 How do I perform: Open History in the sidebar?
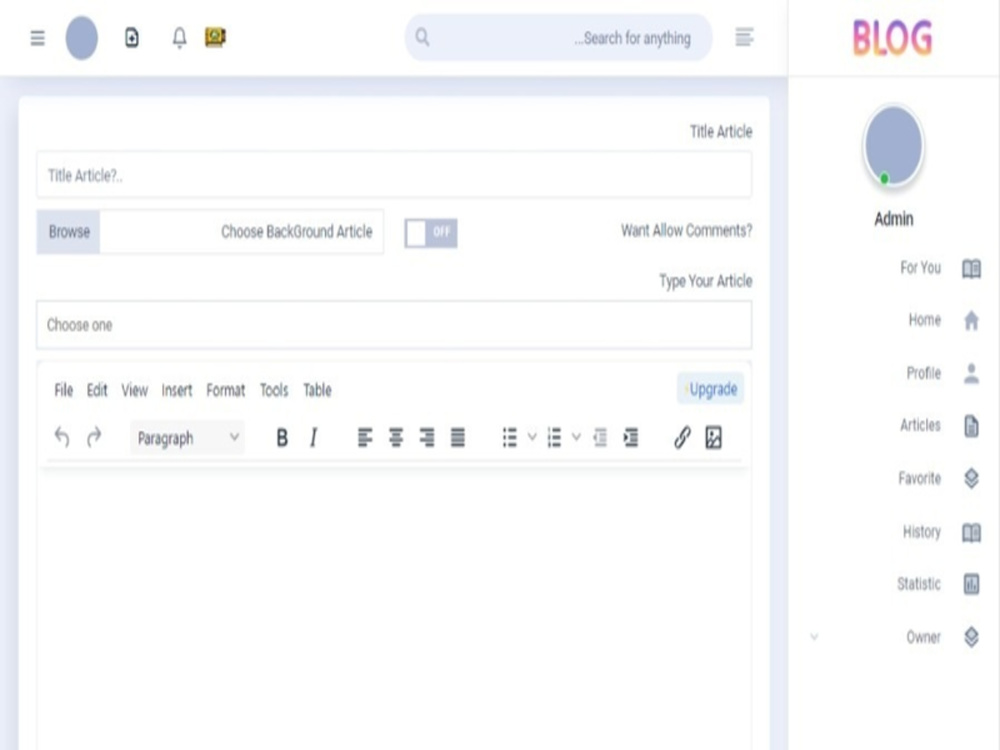point(922,531)
